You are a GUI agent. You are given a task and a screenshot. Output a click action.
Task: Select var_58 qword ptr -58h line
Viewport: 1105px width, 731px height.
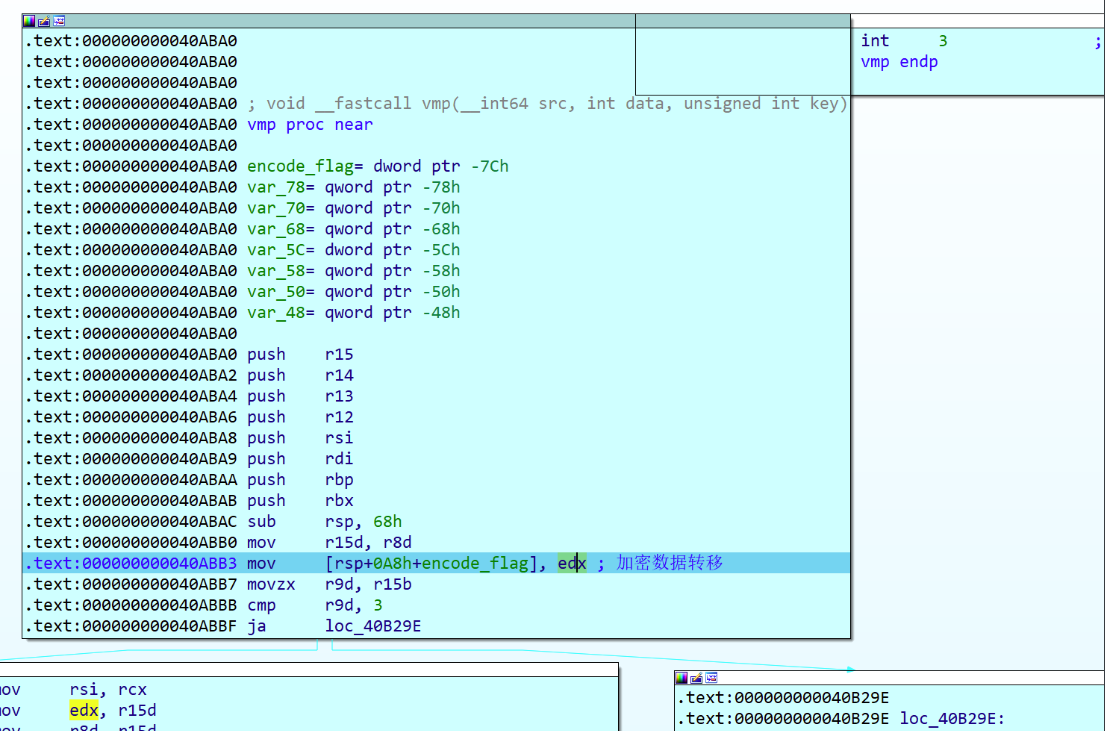pos(353,271)
